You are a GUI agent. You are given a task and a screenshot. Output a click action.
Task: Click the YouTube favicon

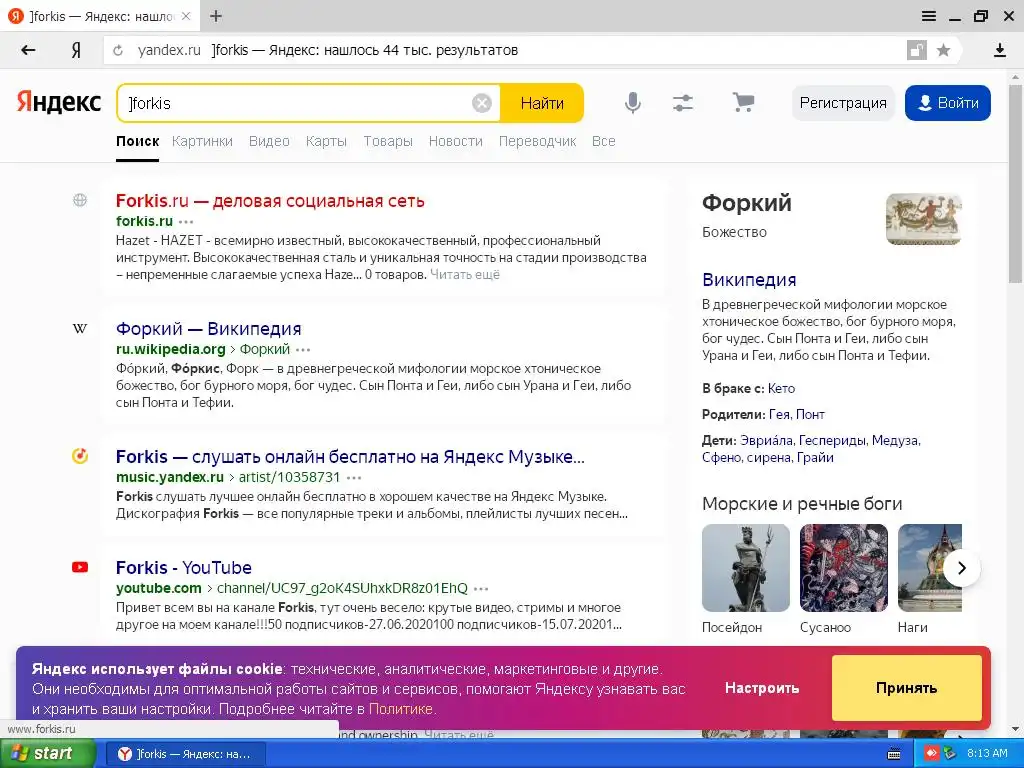80,567
